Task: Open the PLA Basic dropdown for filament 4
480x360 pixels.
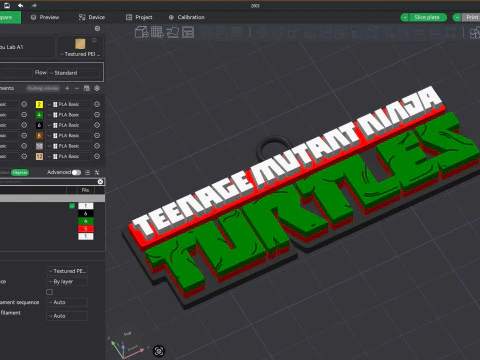Action: pos(69,115)
